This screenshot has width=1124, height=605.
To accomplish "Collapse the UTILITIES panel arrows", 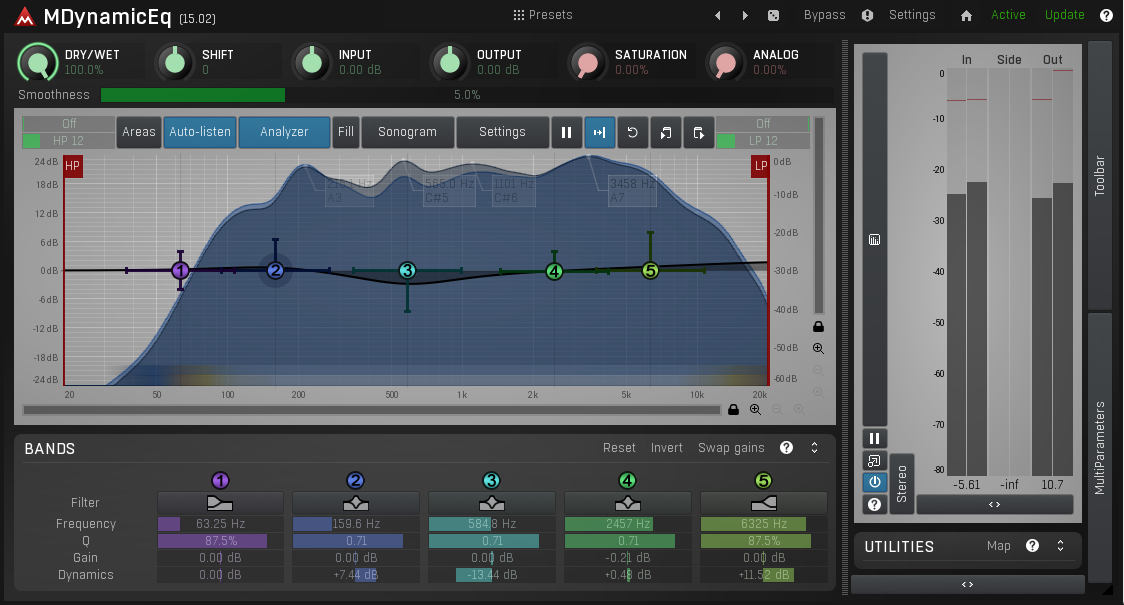I will pos(1060,546).
